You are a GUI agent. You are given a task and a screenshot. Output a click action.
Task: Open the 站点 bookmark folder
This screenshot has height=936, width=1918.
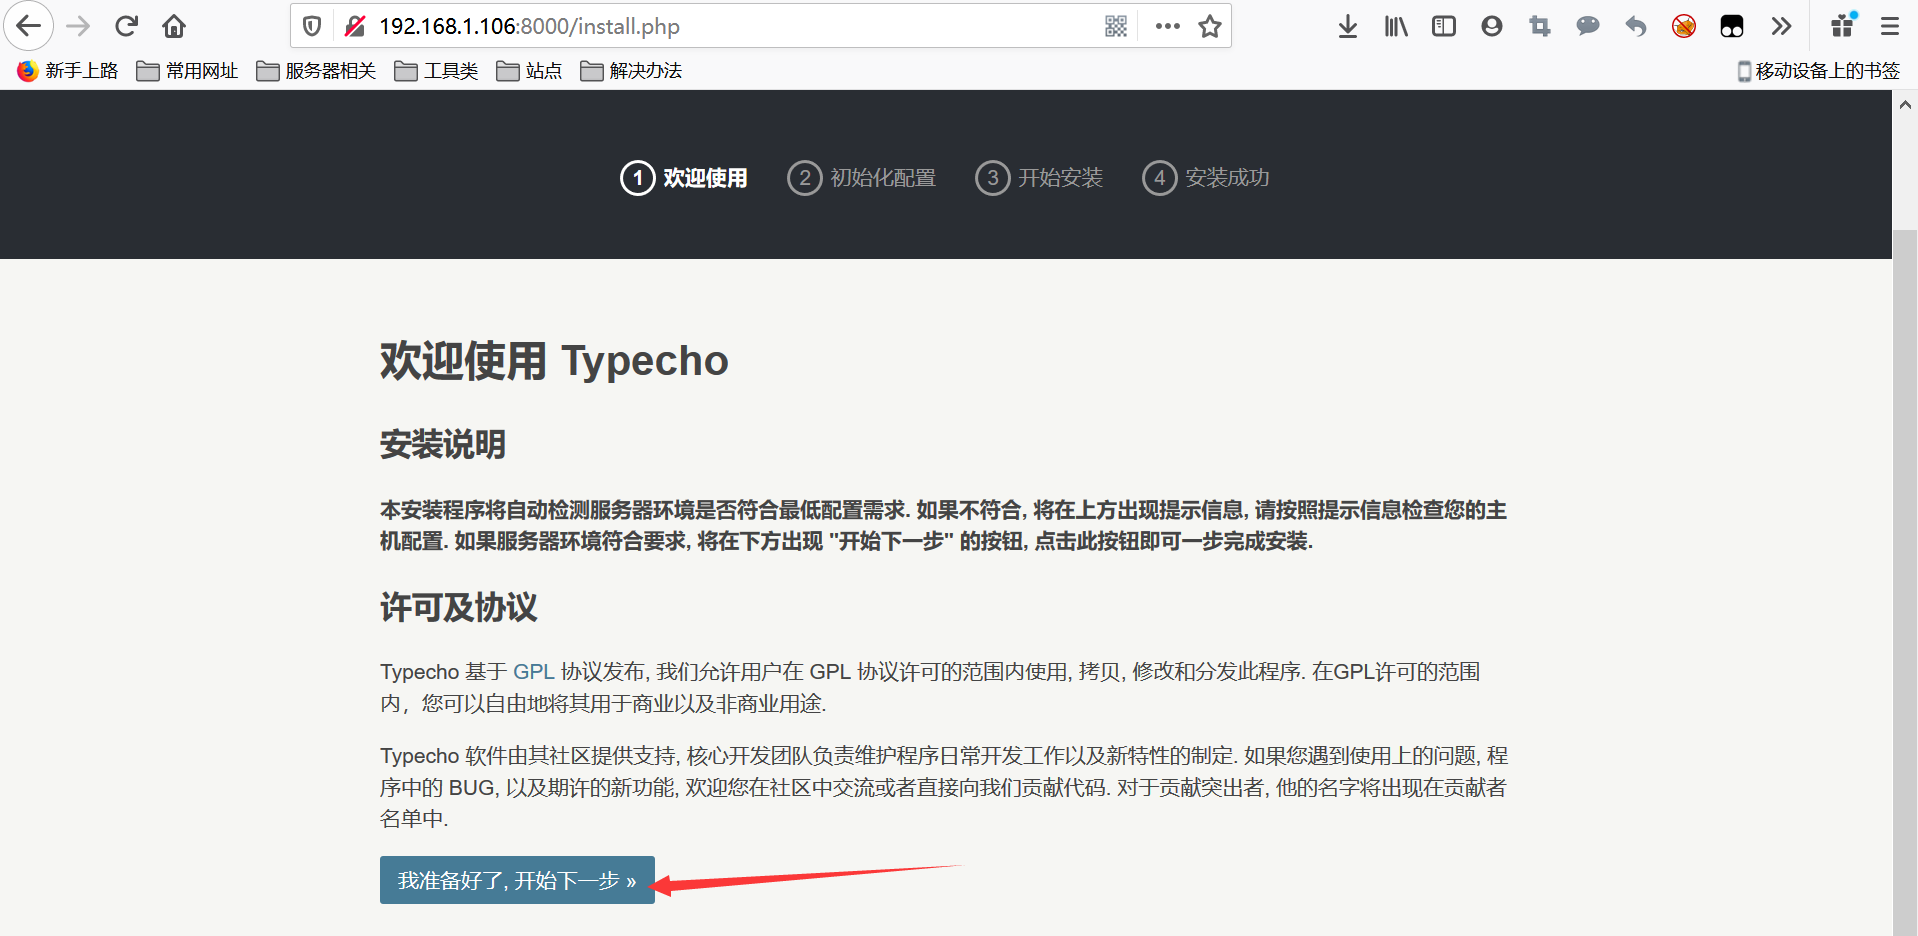530,71
